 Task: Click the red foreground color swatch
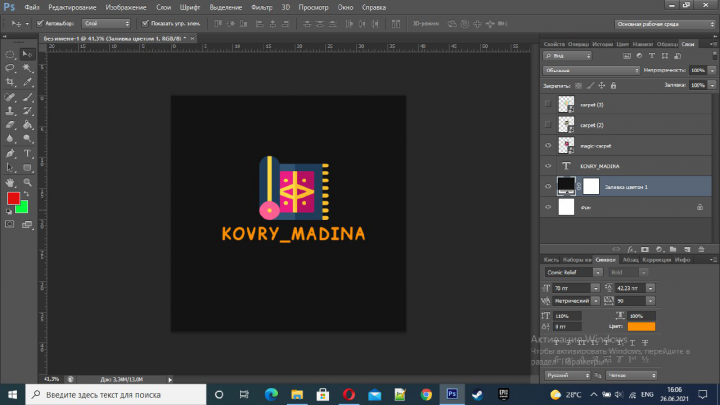pos(13,198)
